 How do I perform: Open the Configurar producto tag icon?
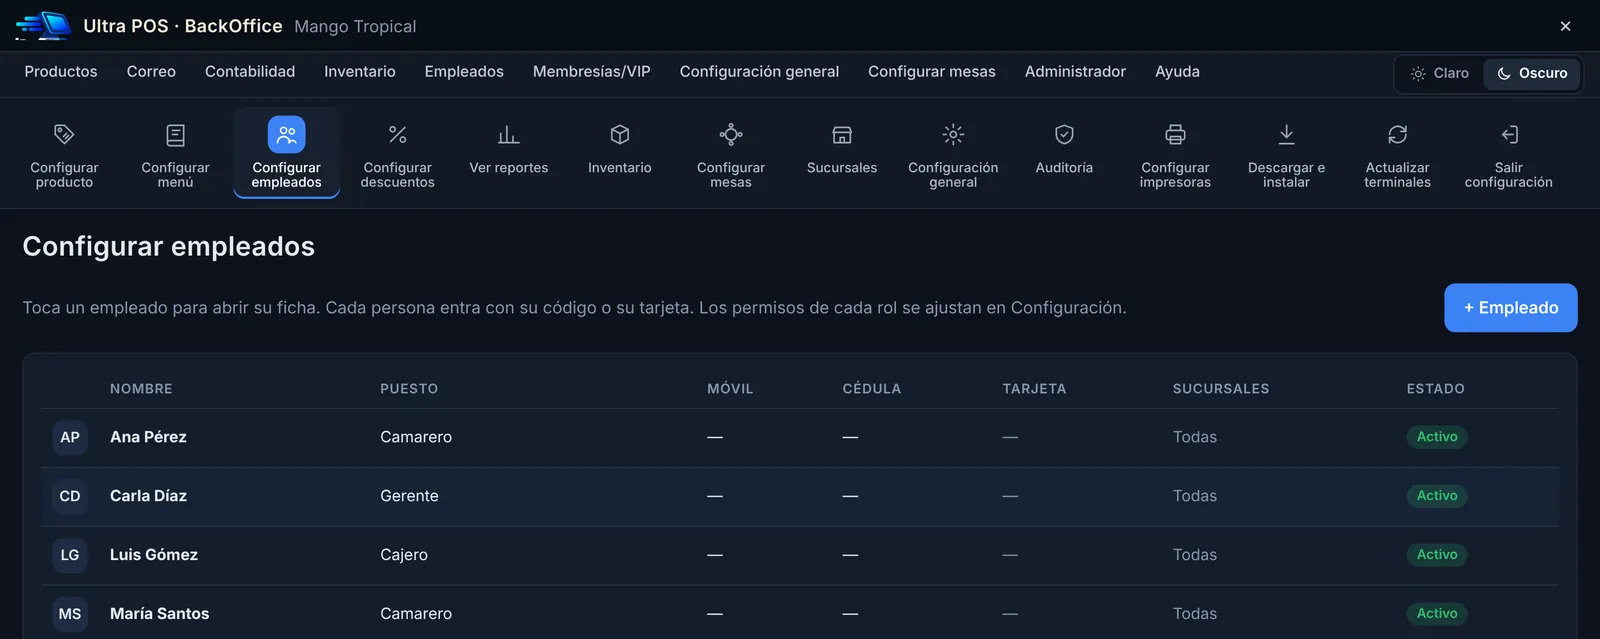point(64,134)
